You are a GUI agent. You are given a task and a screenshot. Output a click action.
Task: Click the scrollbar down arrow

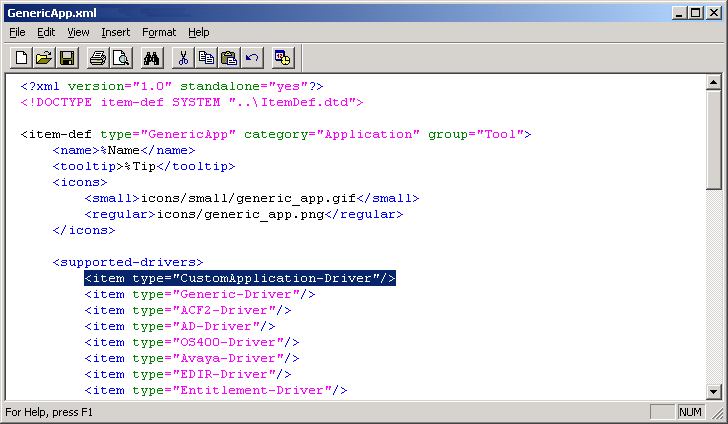click(714, 391)
